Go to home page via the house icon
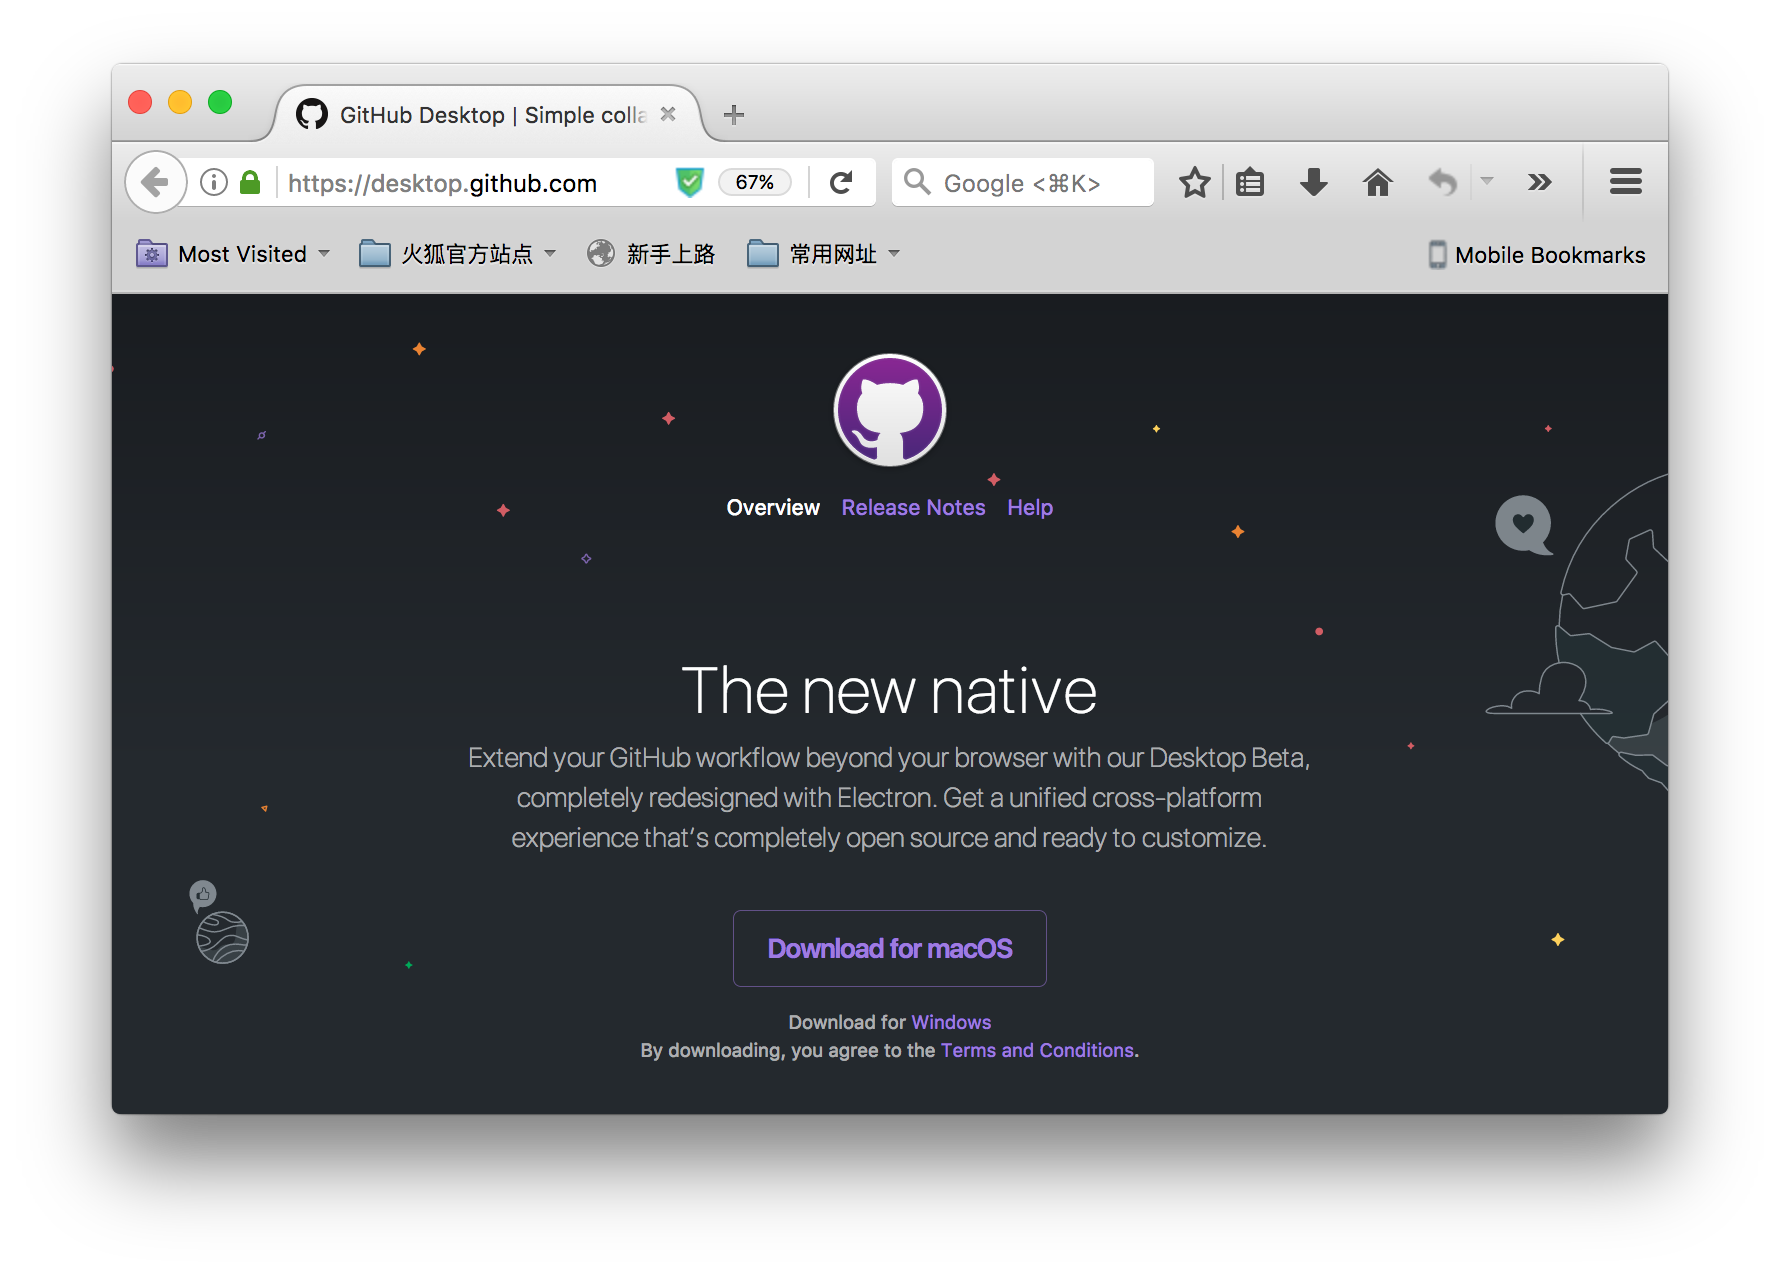 point(1378,183)
